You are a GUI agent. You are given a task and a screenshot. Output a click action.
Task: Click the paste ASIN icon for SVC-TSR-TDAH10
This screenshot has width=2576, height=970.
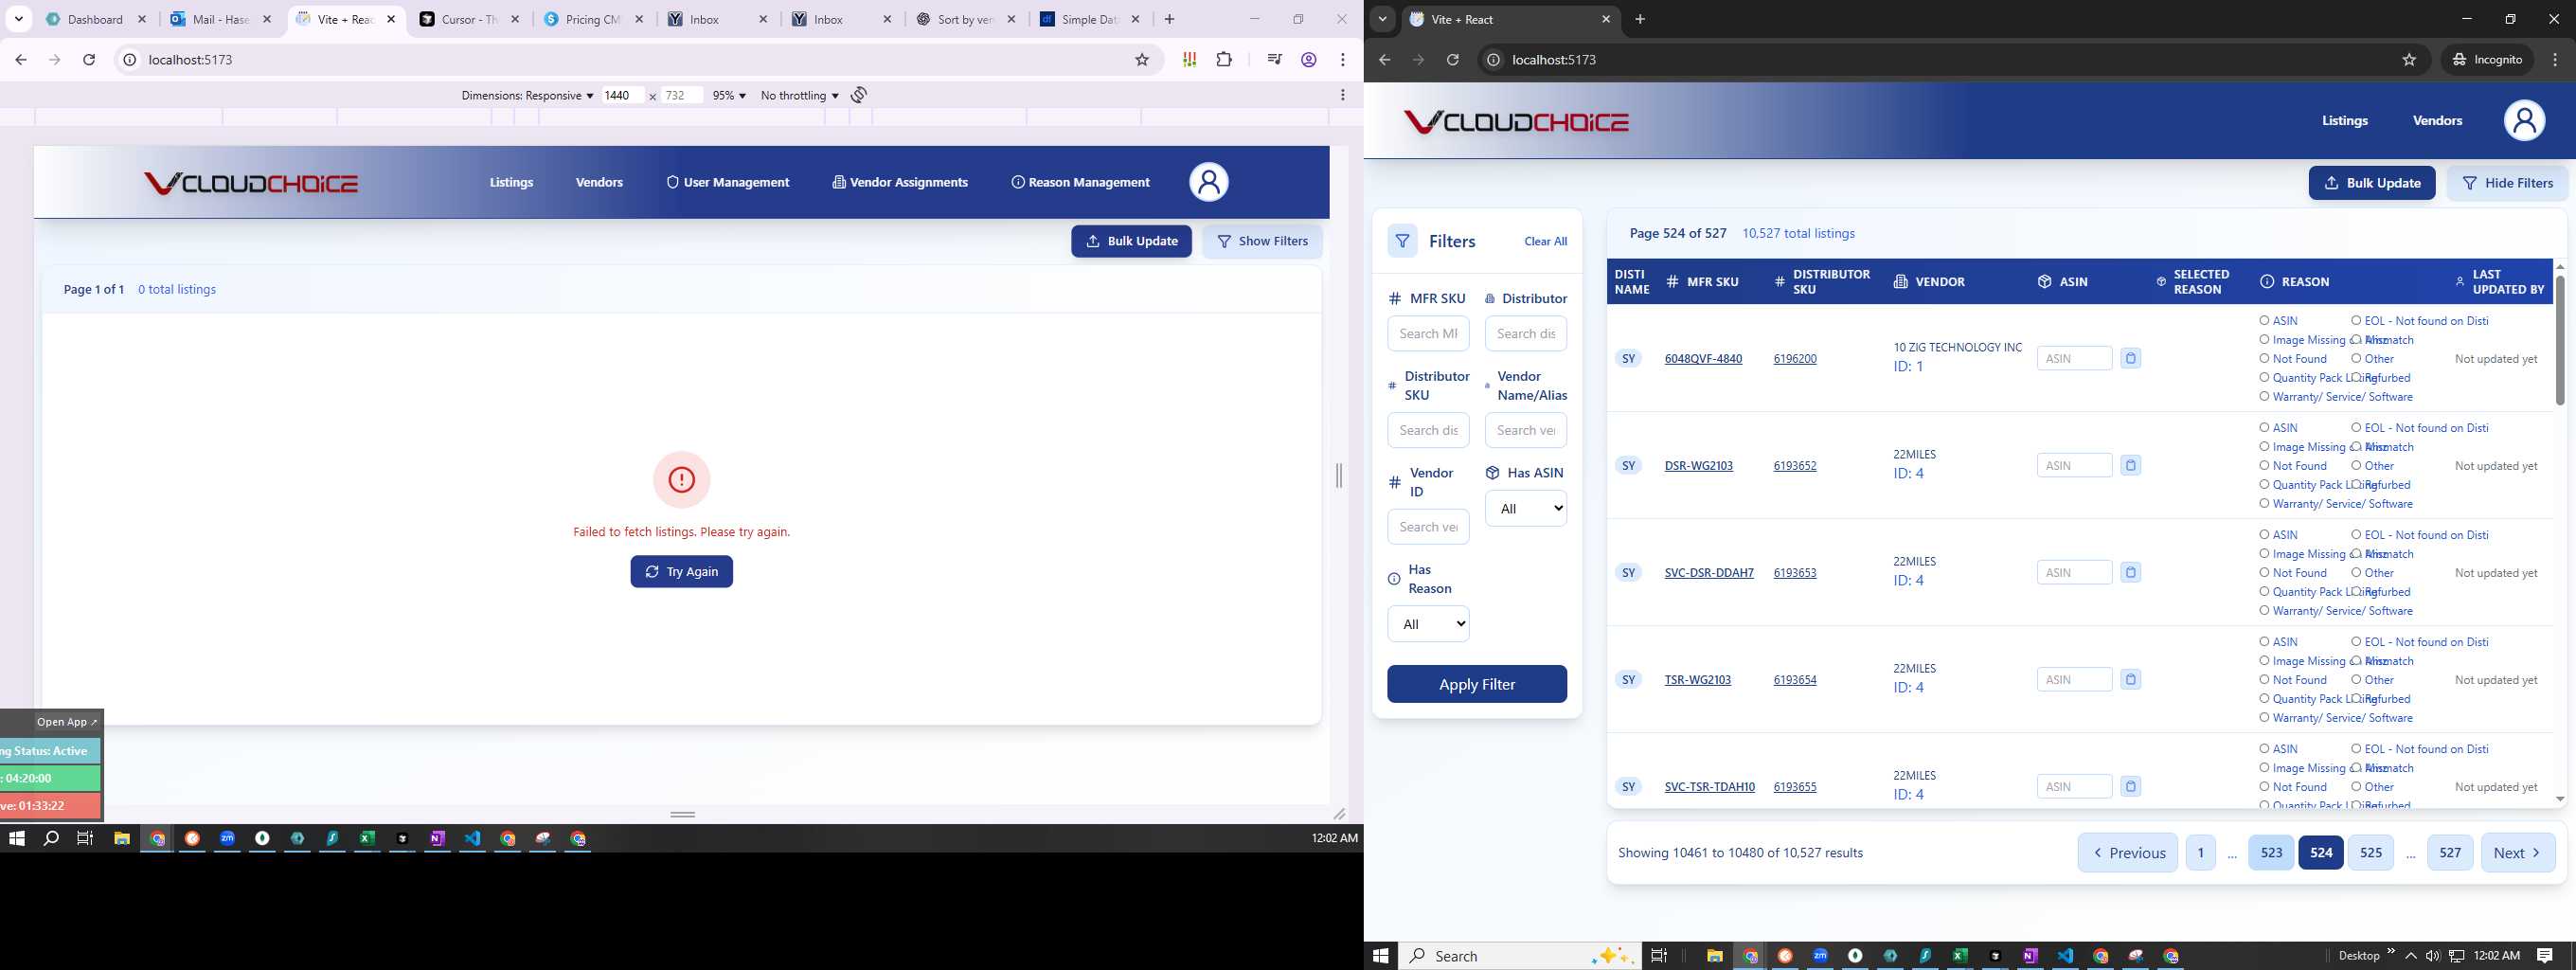pyautogui.click(x=2131, y=786)
